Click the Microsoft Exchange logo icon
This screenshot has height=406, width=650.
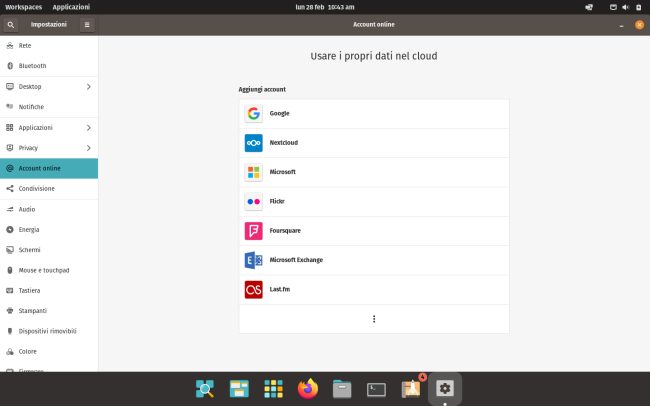(253, 260)
